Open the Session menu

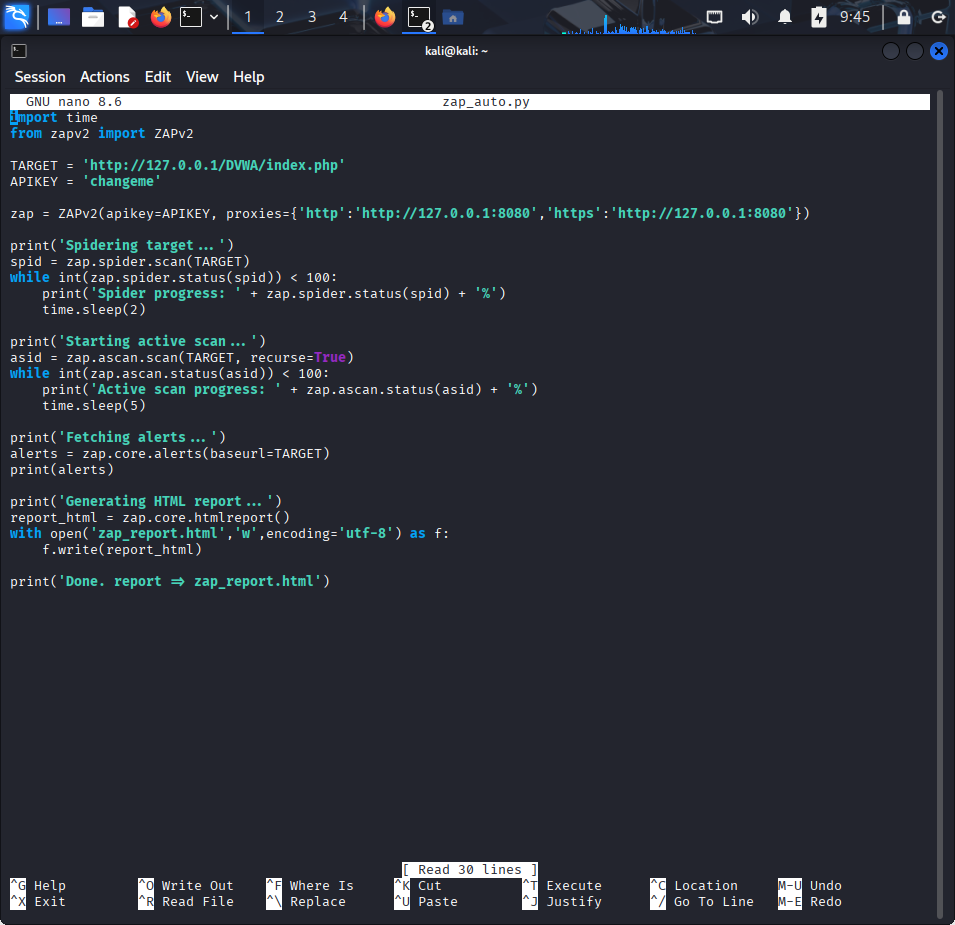[40, 77]
